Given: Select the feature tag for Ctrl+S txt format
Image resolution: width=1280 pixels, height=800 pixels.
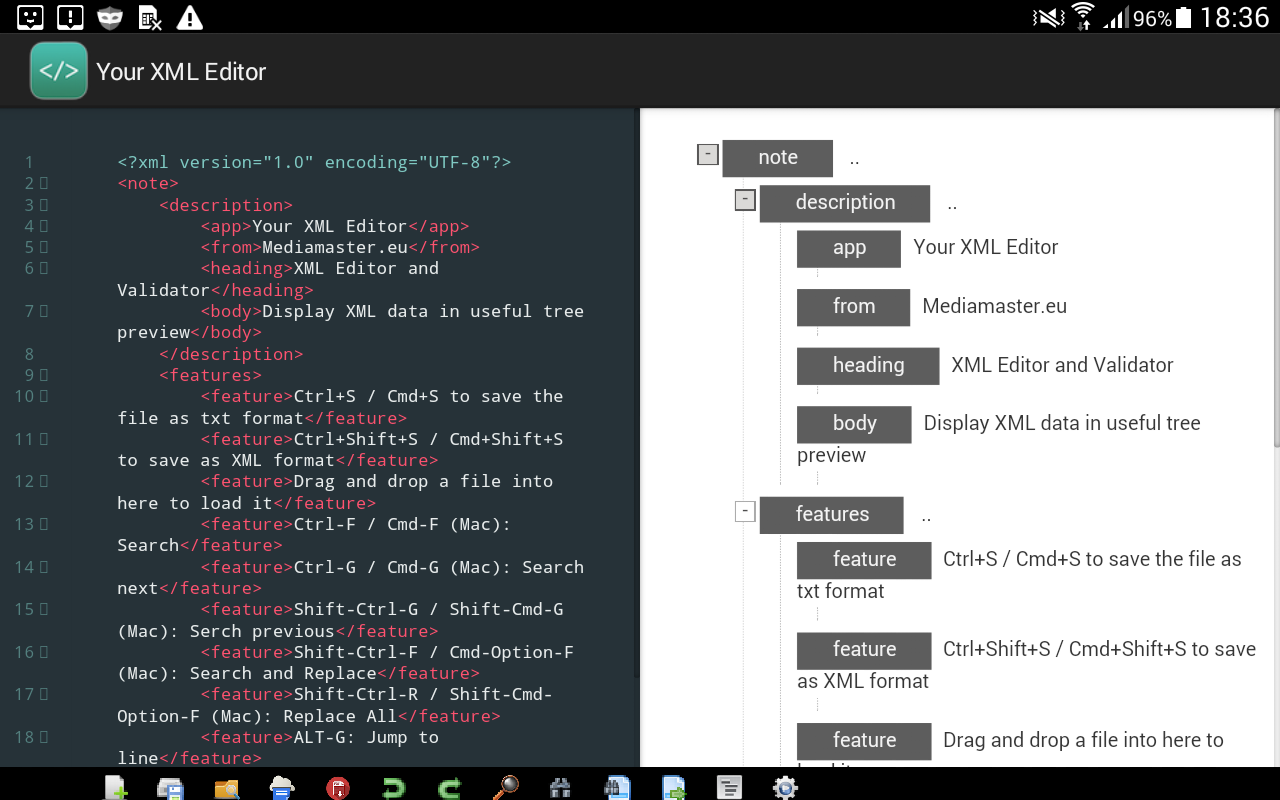Looking at the screenshot, I should click(x=864, y=560).
